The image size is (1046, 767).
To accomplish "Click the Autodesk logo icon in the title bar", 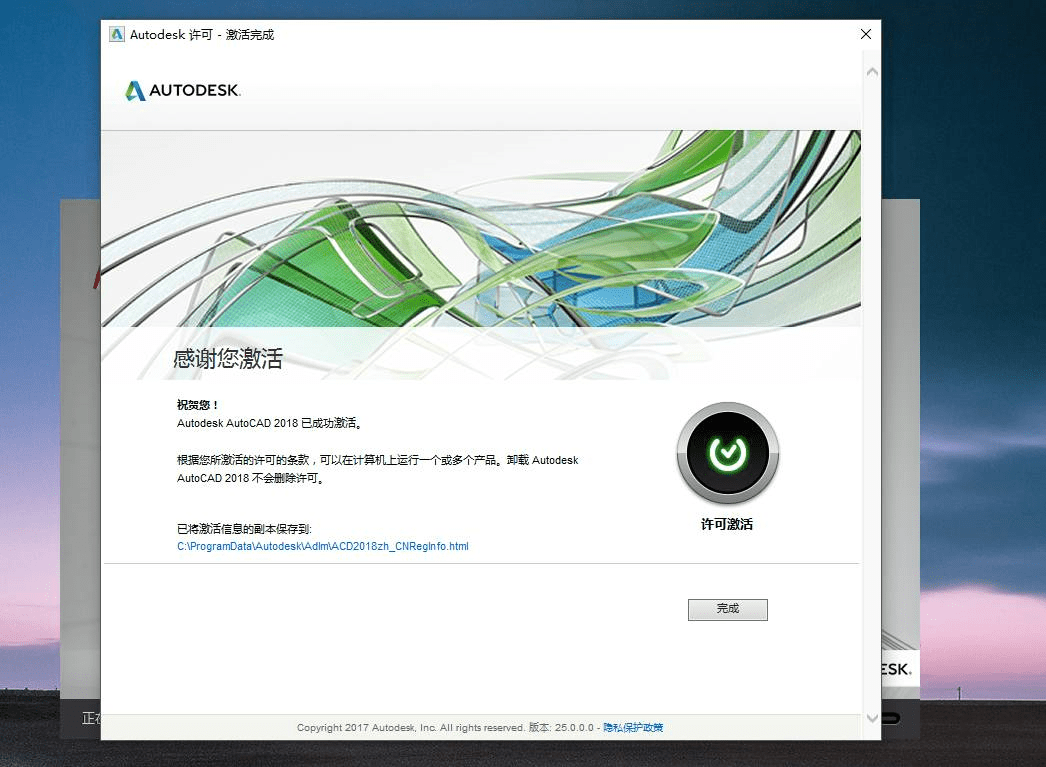I will coord(115,33).
